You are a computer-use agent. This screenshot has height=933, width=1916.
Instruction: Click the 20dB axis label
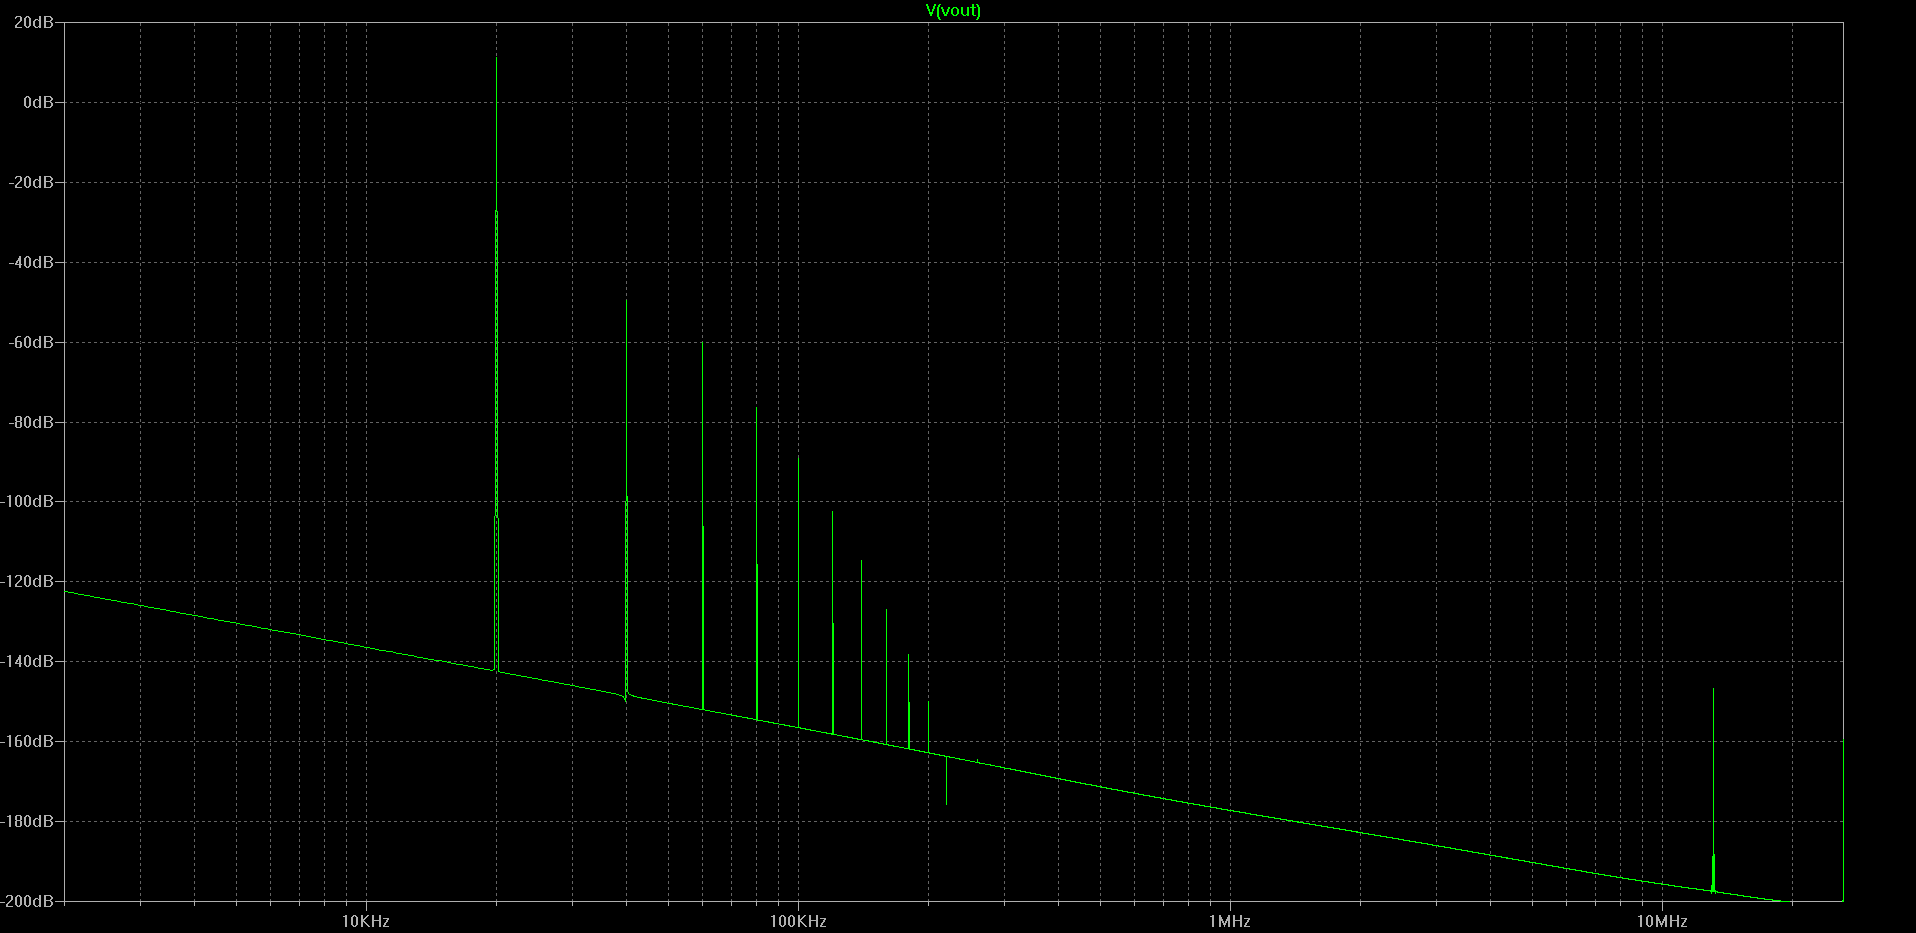(x=35, y=22)
